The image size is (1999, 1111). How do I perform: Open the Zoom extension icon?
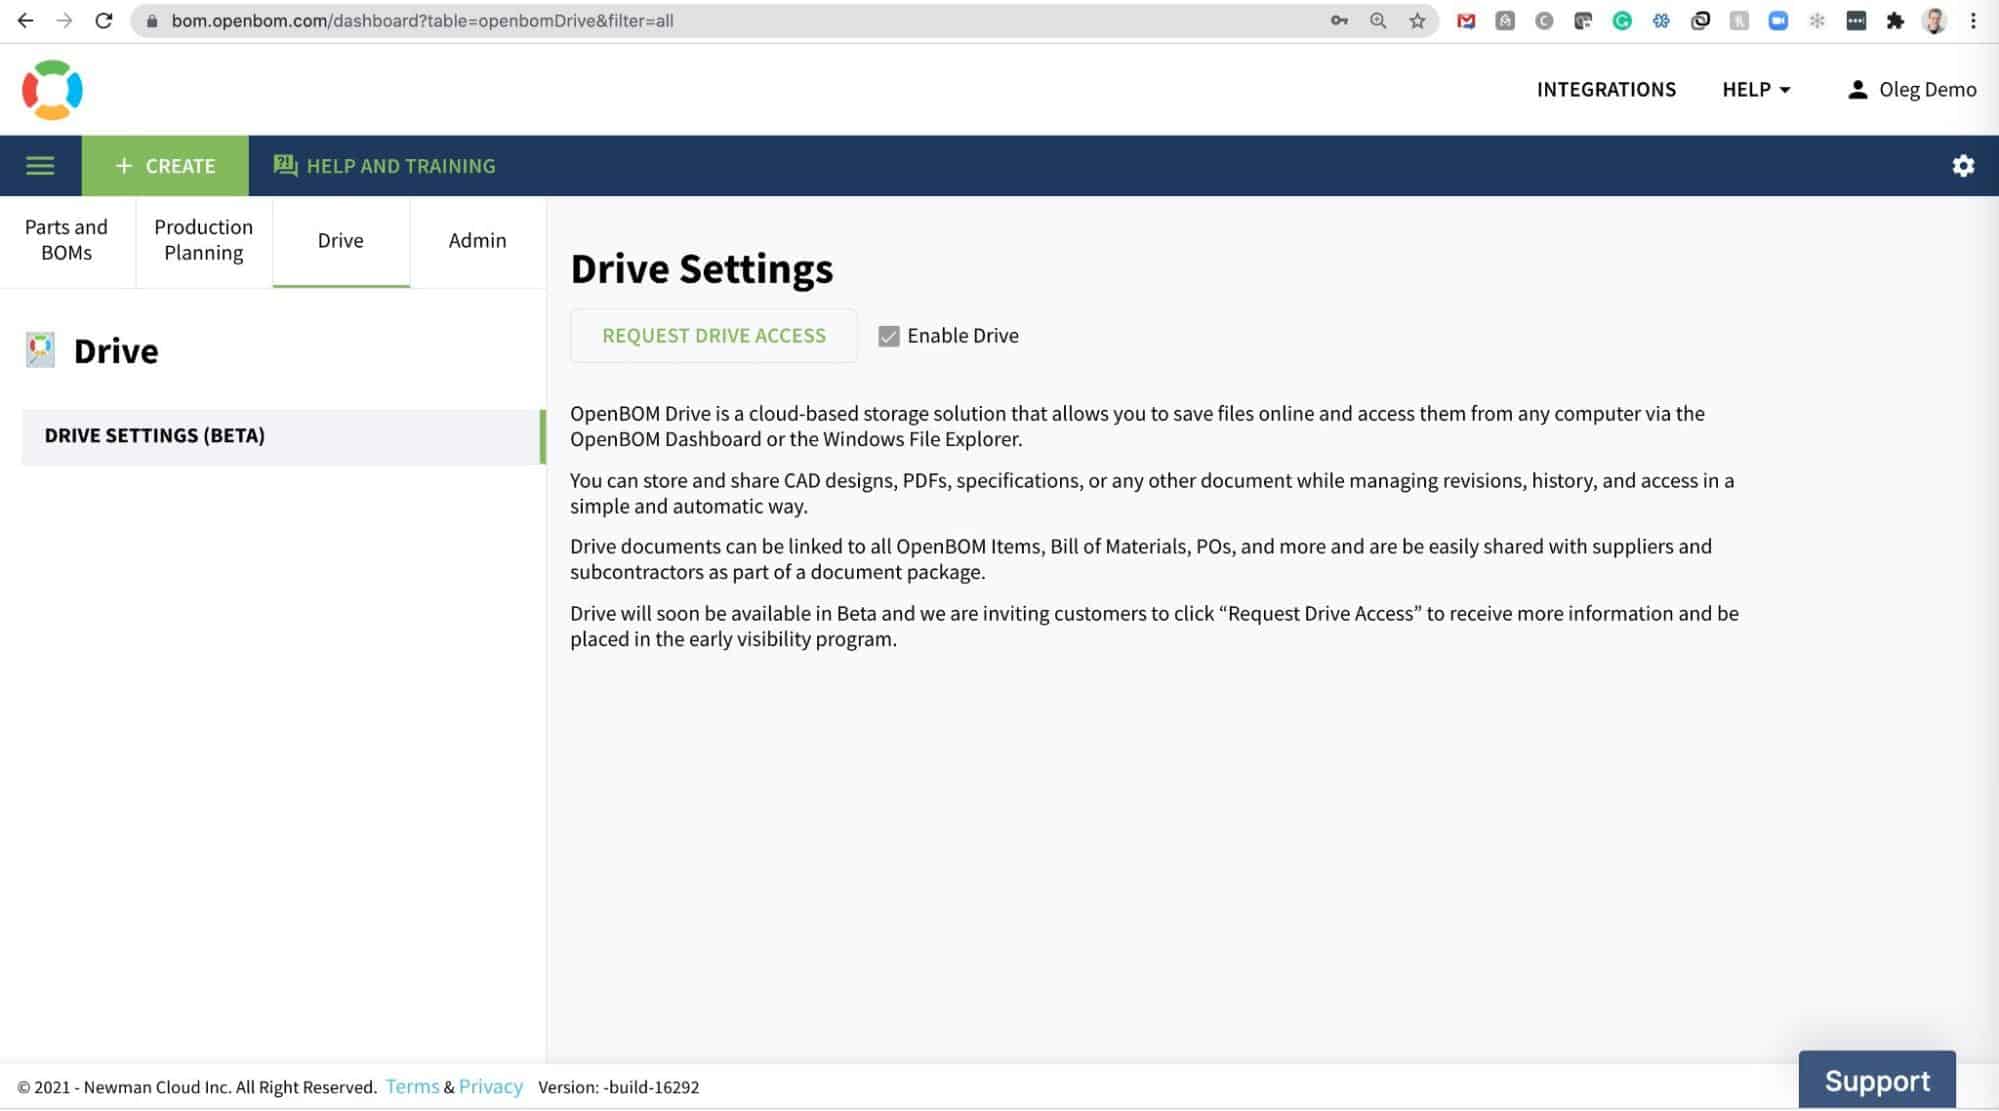(1778, 20)
